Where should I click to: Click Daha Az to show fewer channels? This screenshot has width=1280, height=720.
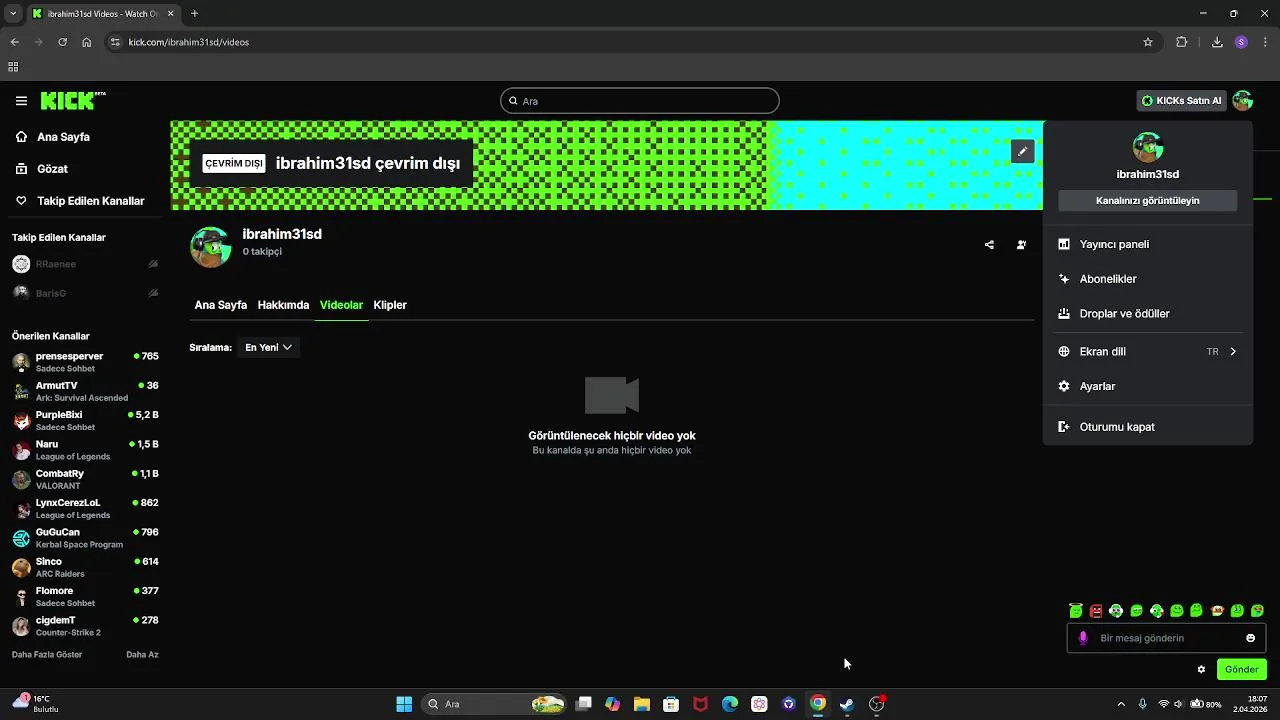coord(142,654)
